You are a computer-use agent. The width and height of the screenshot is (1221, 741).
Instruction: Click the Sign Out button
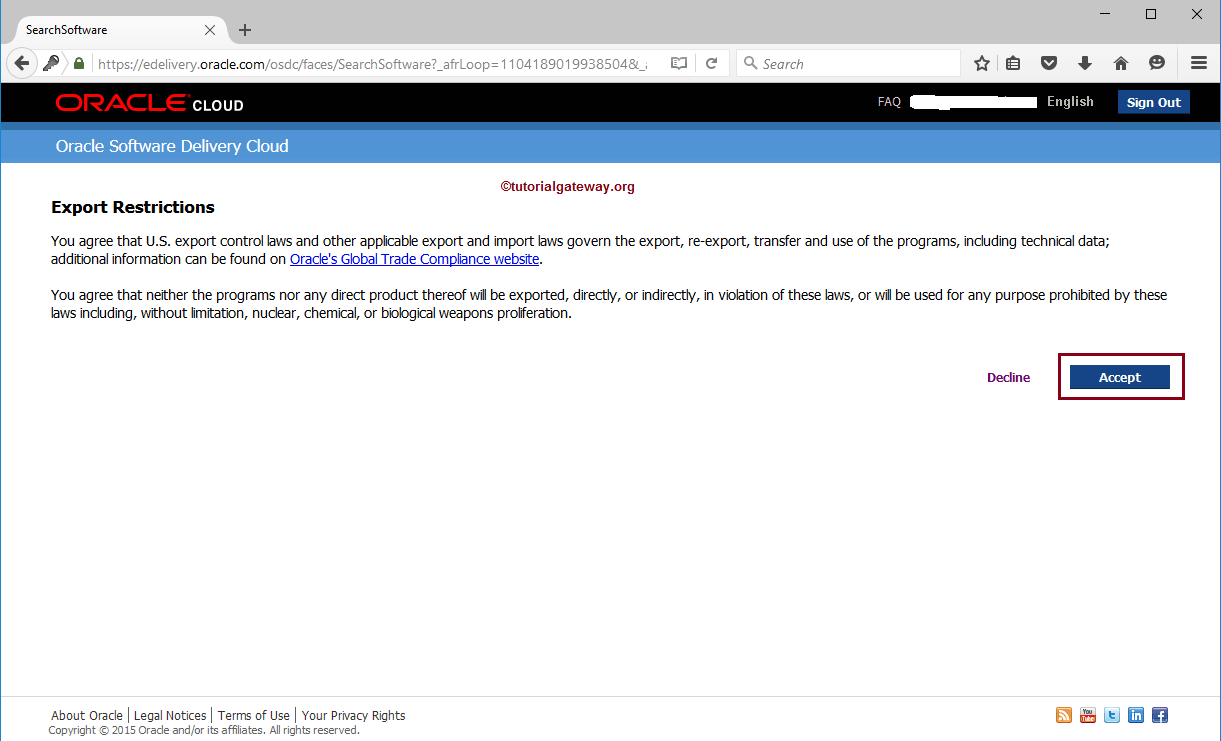[x=1154, y=102]
